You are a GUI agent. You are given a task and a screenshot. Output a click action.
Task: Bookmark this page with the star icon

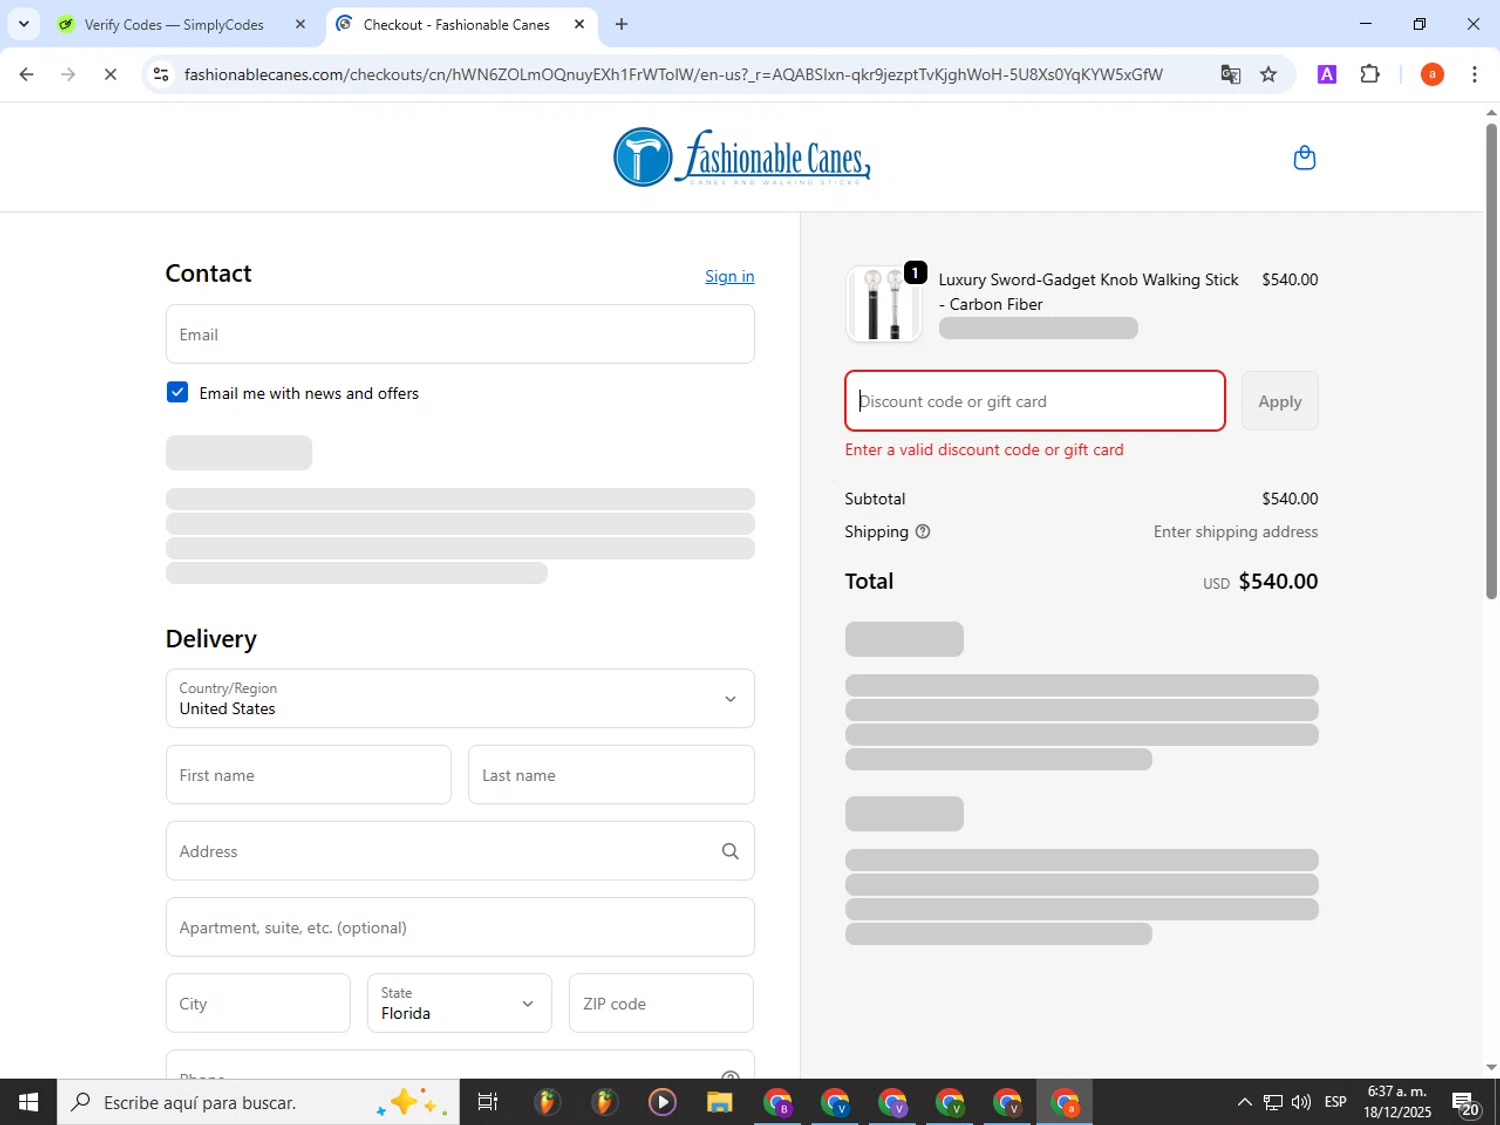(1268, 74)
